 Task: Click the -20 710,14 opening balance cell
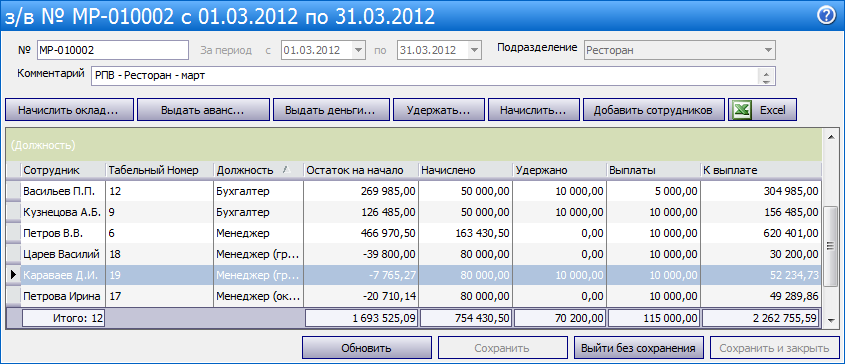361,296
